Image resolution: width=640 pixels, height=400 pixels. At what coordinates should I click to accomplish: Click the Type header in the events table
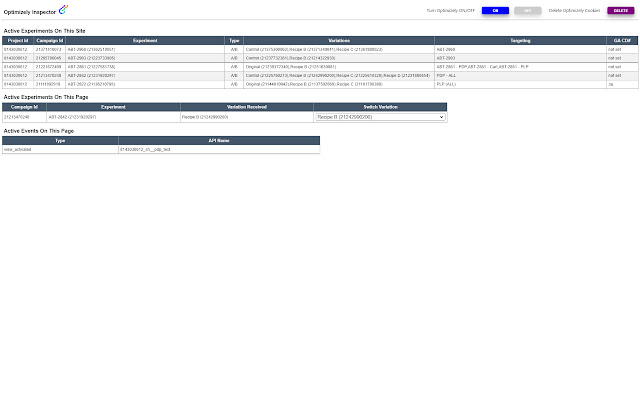coord(60,140)
